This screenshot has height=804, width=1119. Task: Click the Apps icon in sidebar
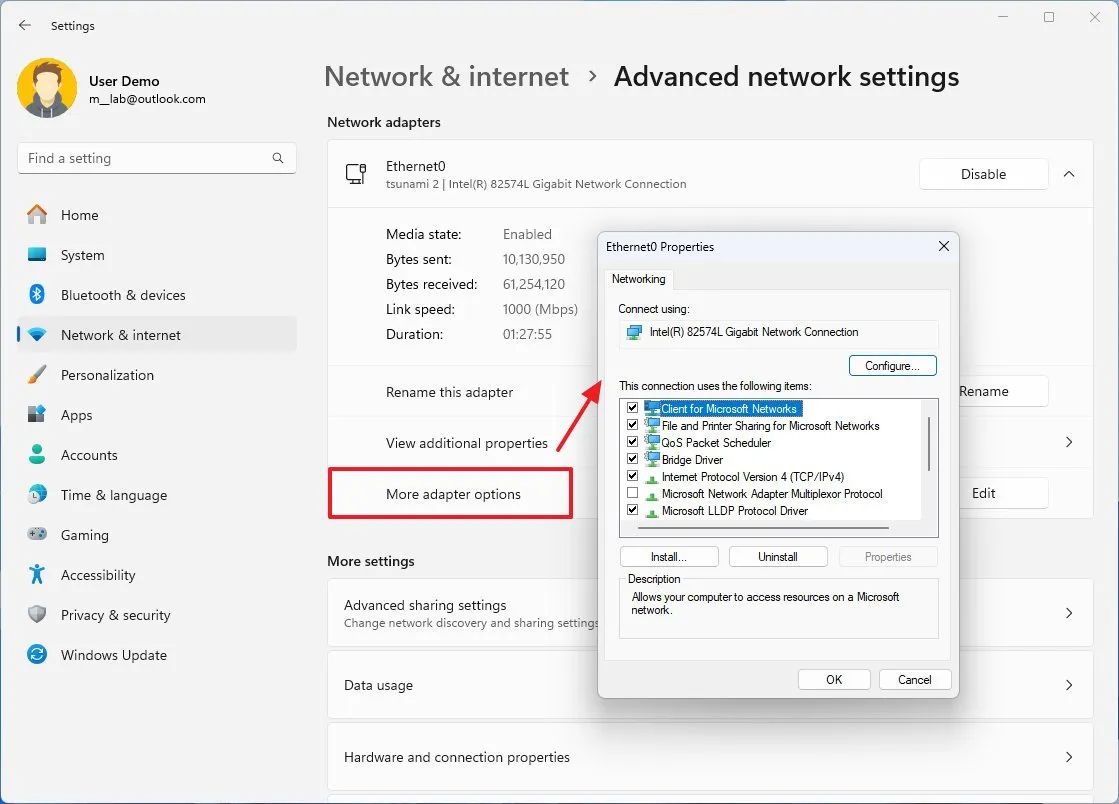pos(37,414)
